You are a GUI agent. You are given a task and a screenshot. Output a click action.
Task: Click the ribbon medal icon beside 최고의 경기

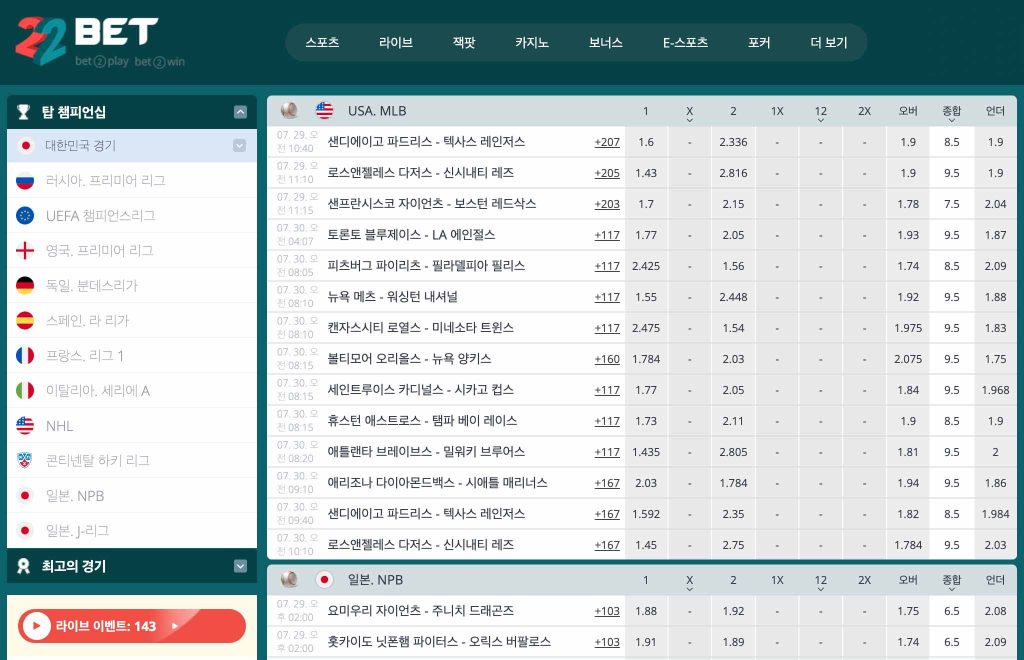pos(24,566)
